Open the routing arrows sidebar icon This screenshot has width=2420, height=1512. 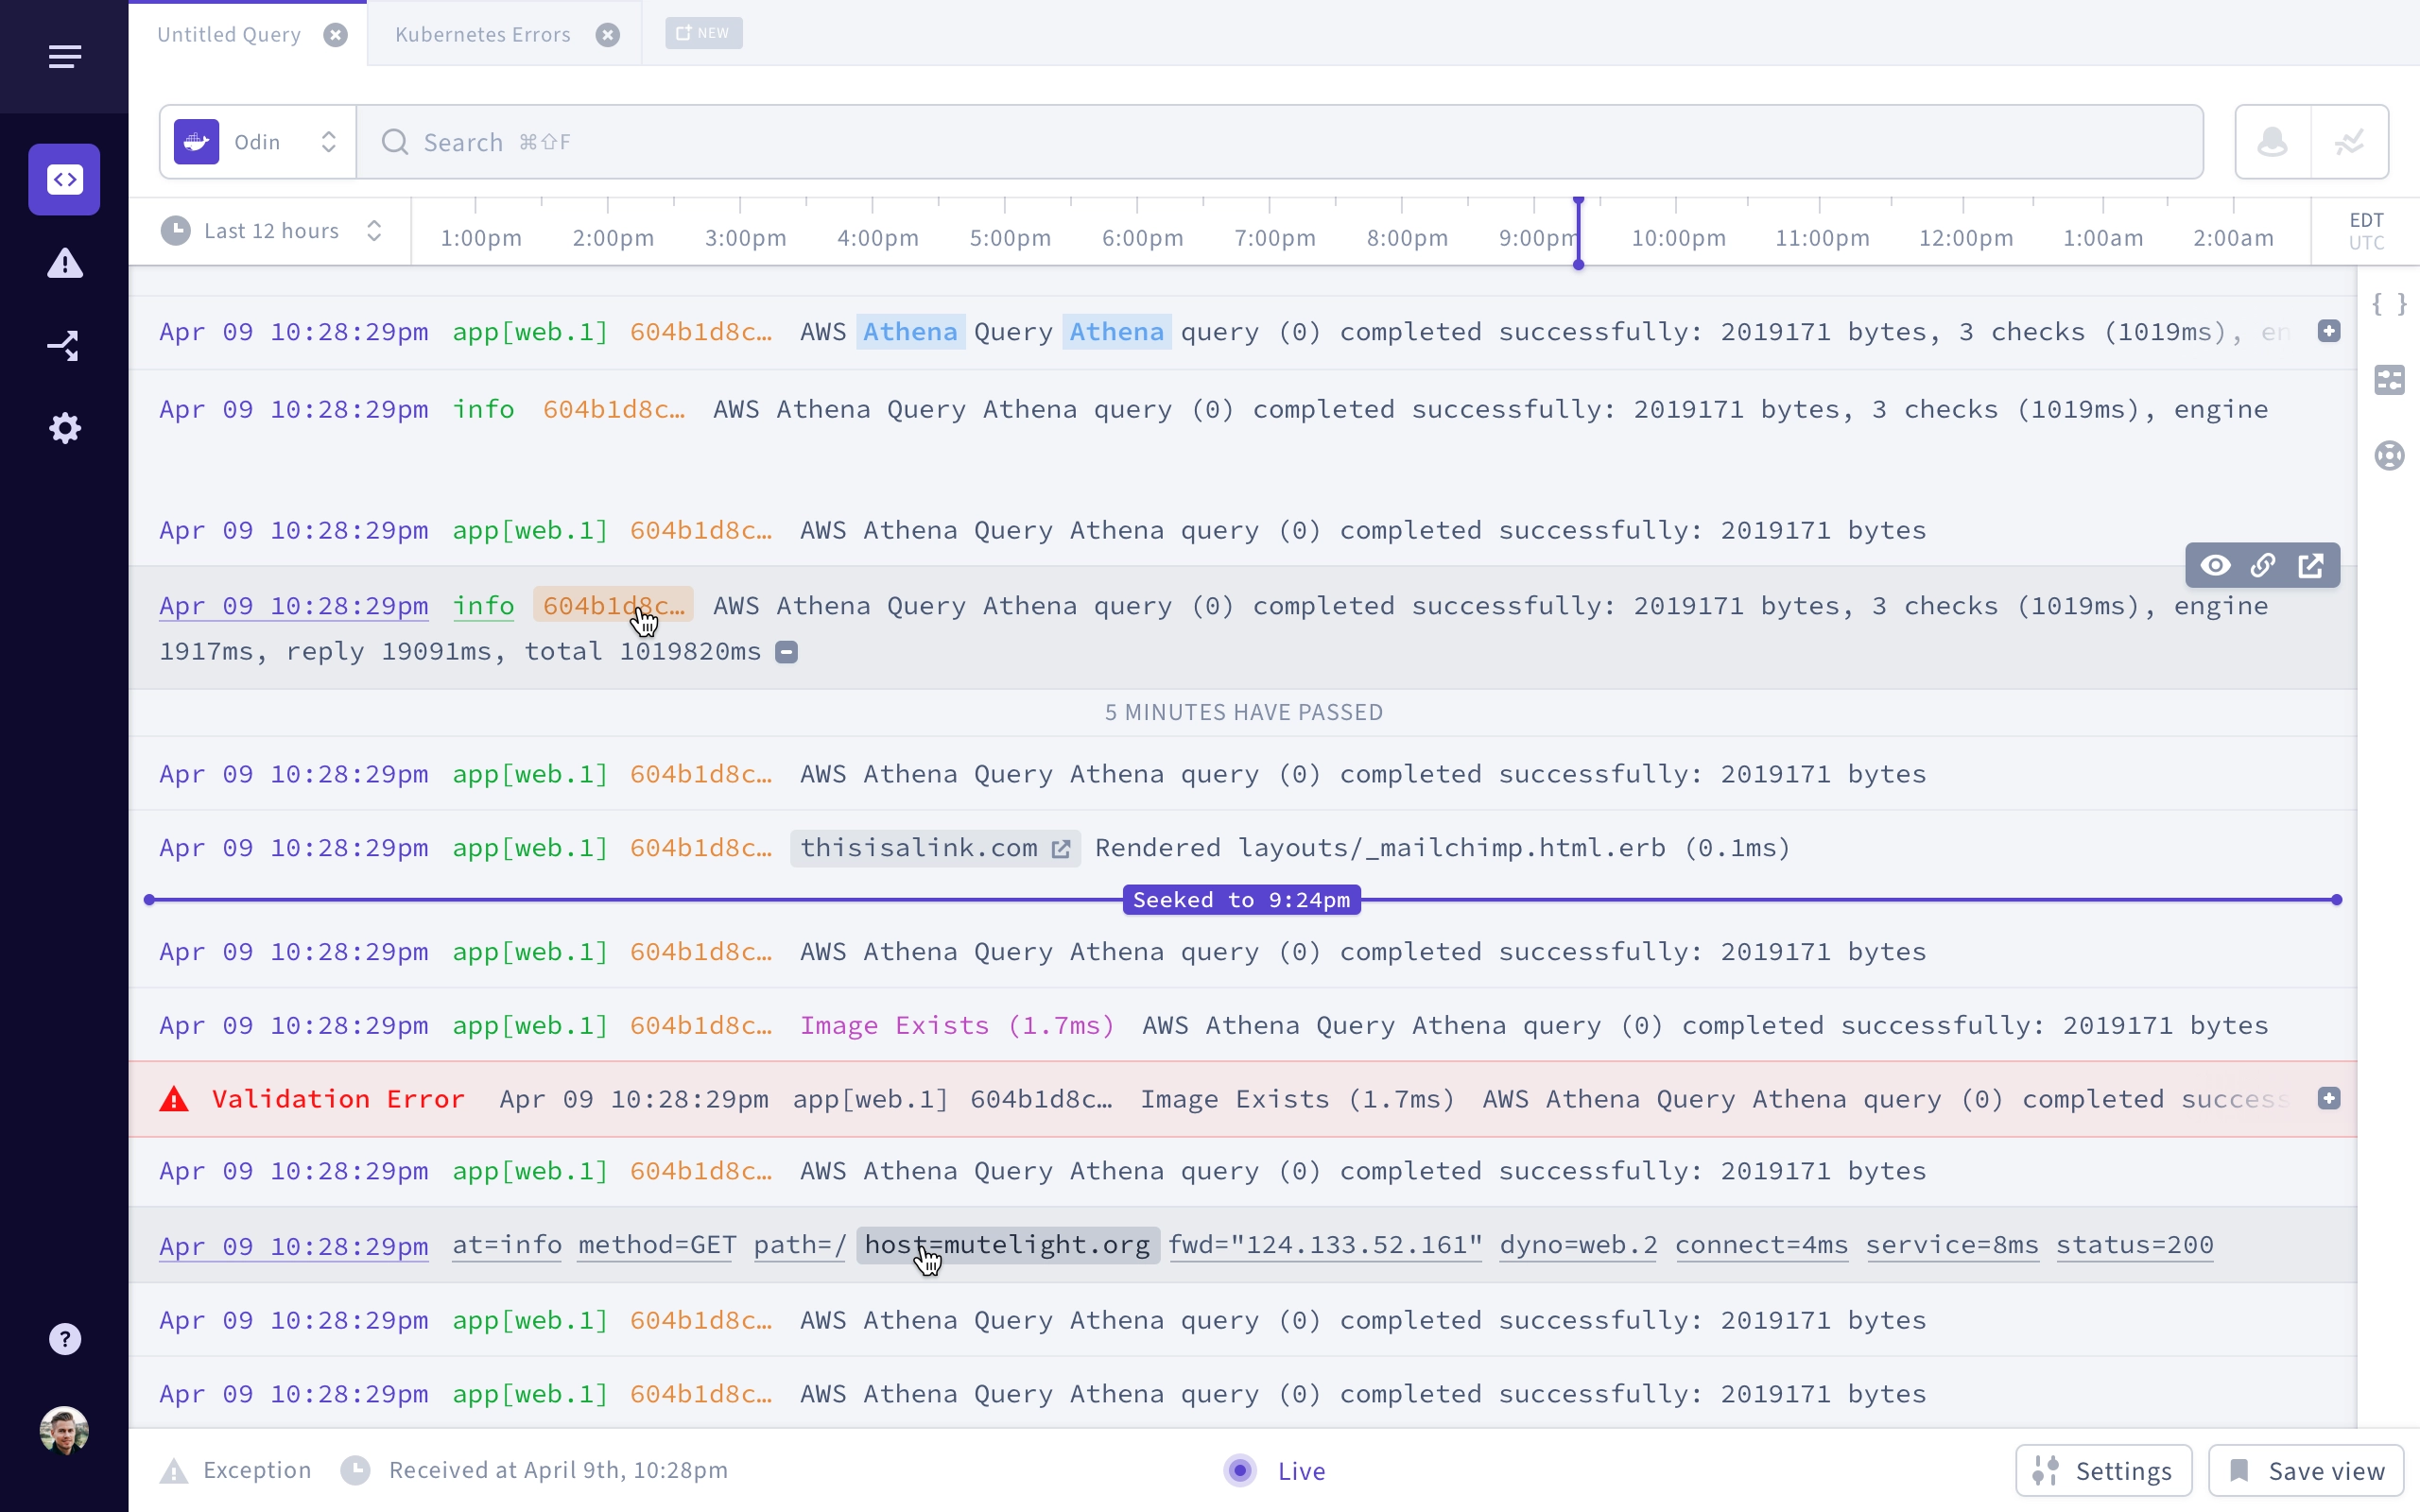[65, 346]
